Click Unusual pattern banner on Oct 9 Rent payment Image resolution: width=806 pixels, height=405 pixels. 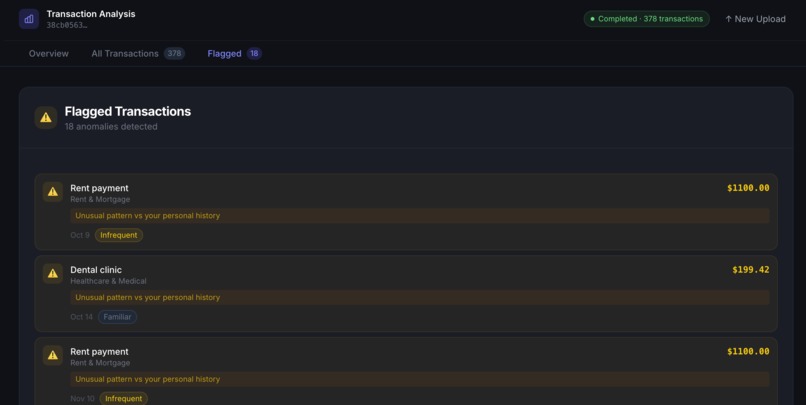(419, 216)
